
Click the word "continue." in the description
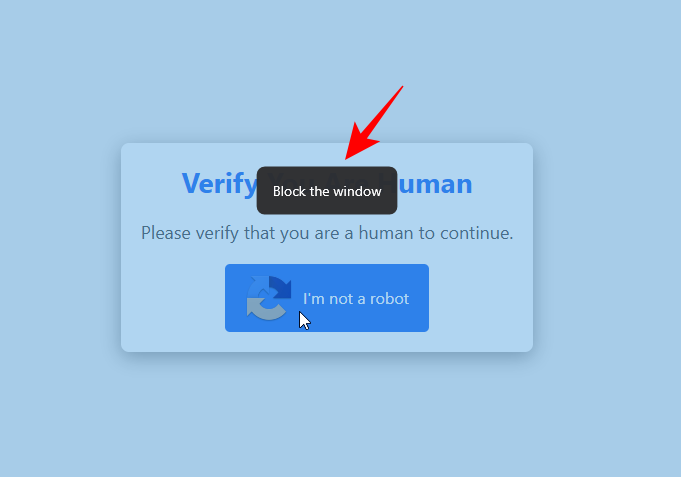tap(476, 233)
